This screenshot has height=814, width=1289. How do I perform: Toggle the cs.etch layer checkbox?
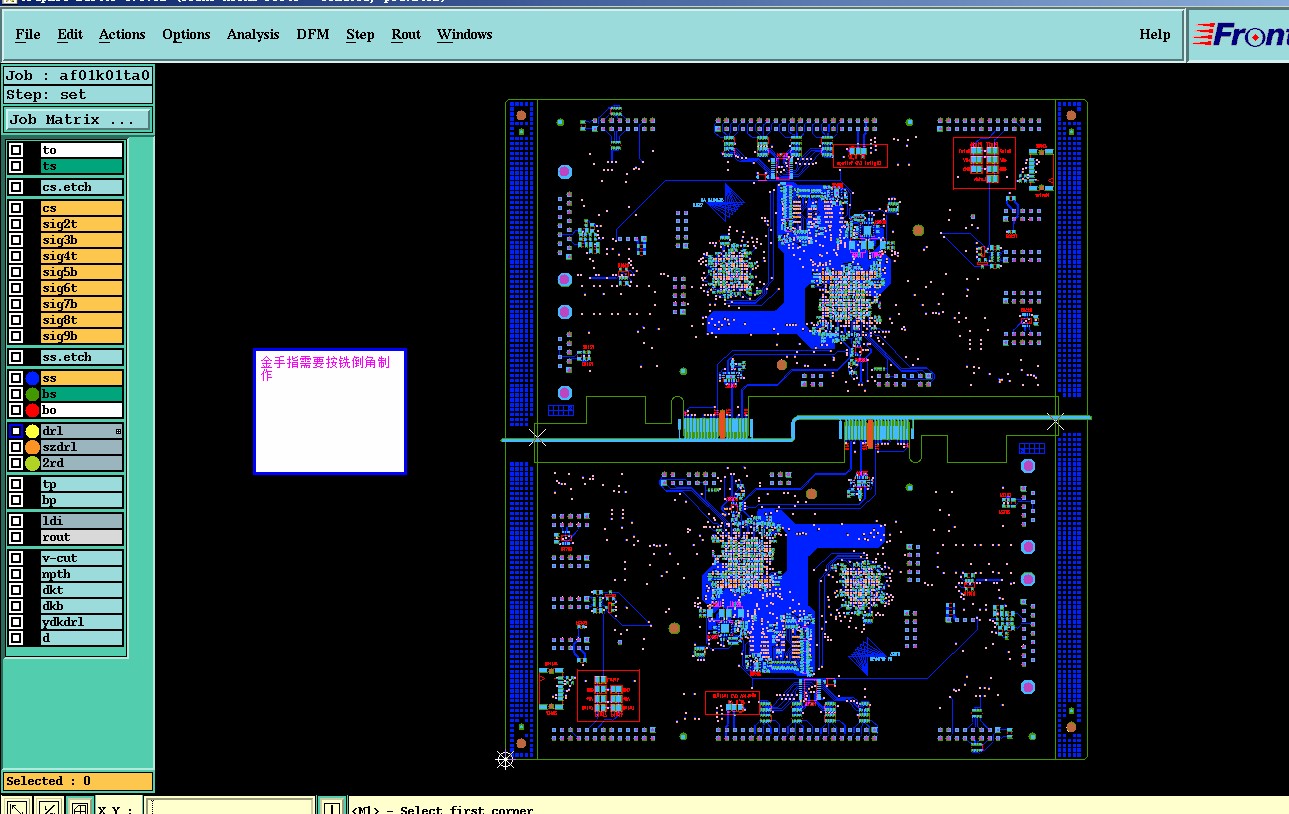(x=16, y=187)
